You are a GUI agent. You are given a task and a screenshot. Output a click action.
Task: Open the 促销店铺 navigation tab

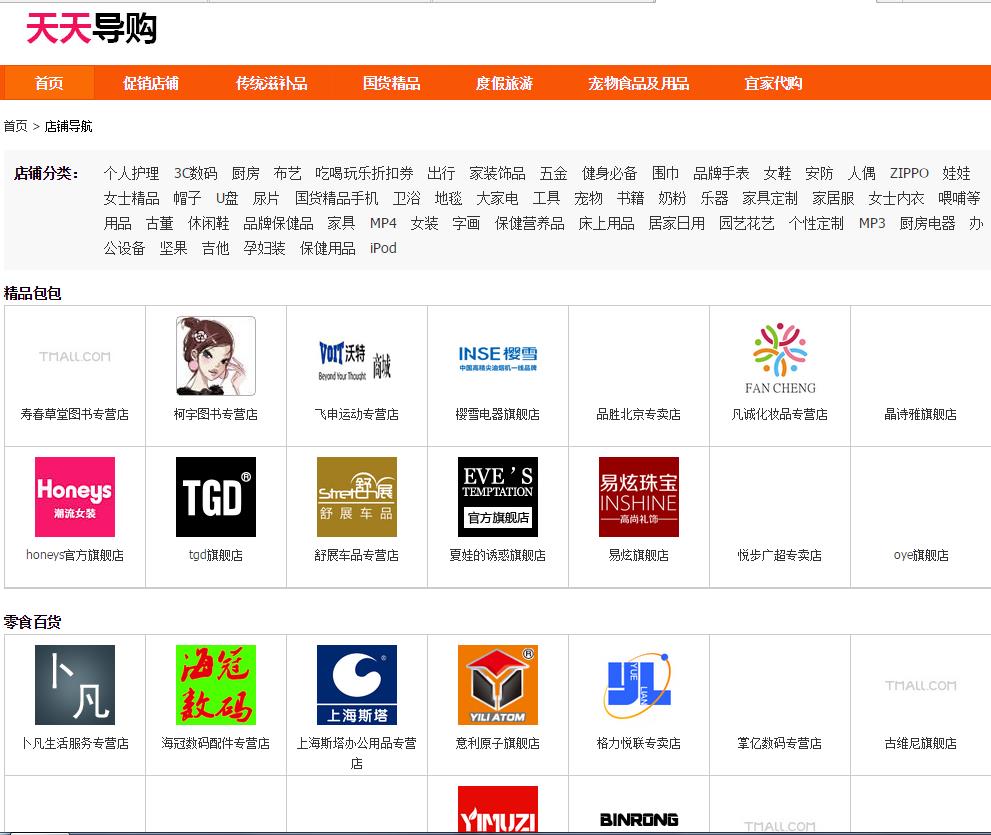150,83
